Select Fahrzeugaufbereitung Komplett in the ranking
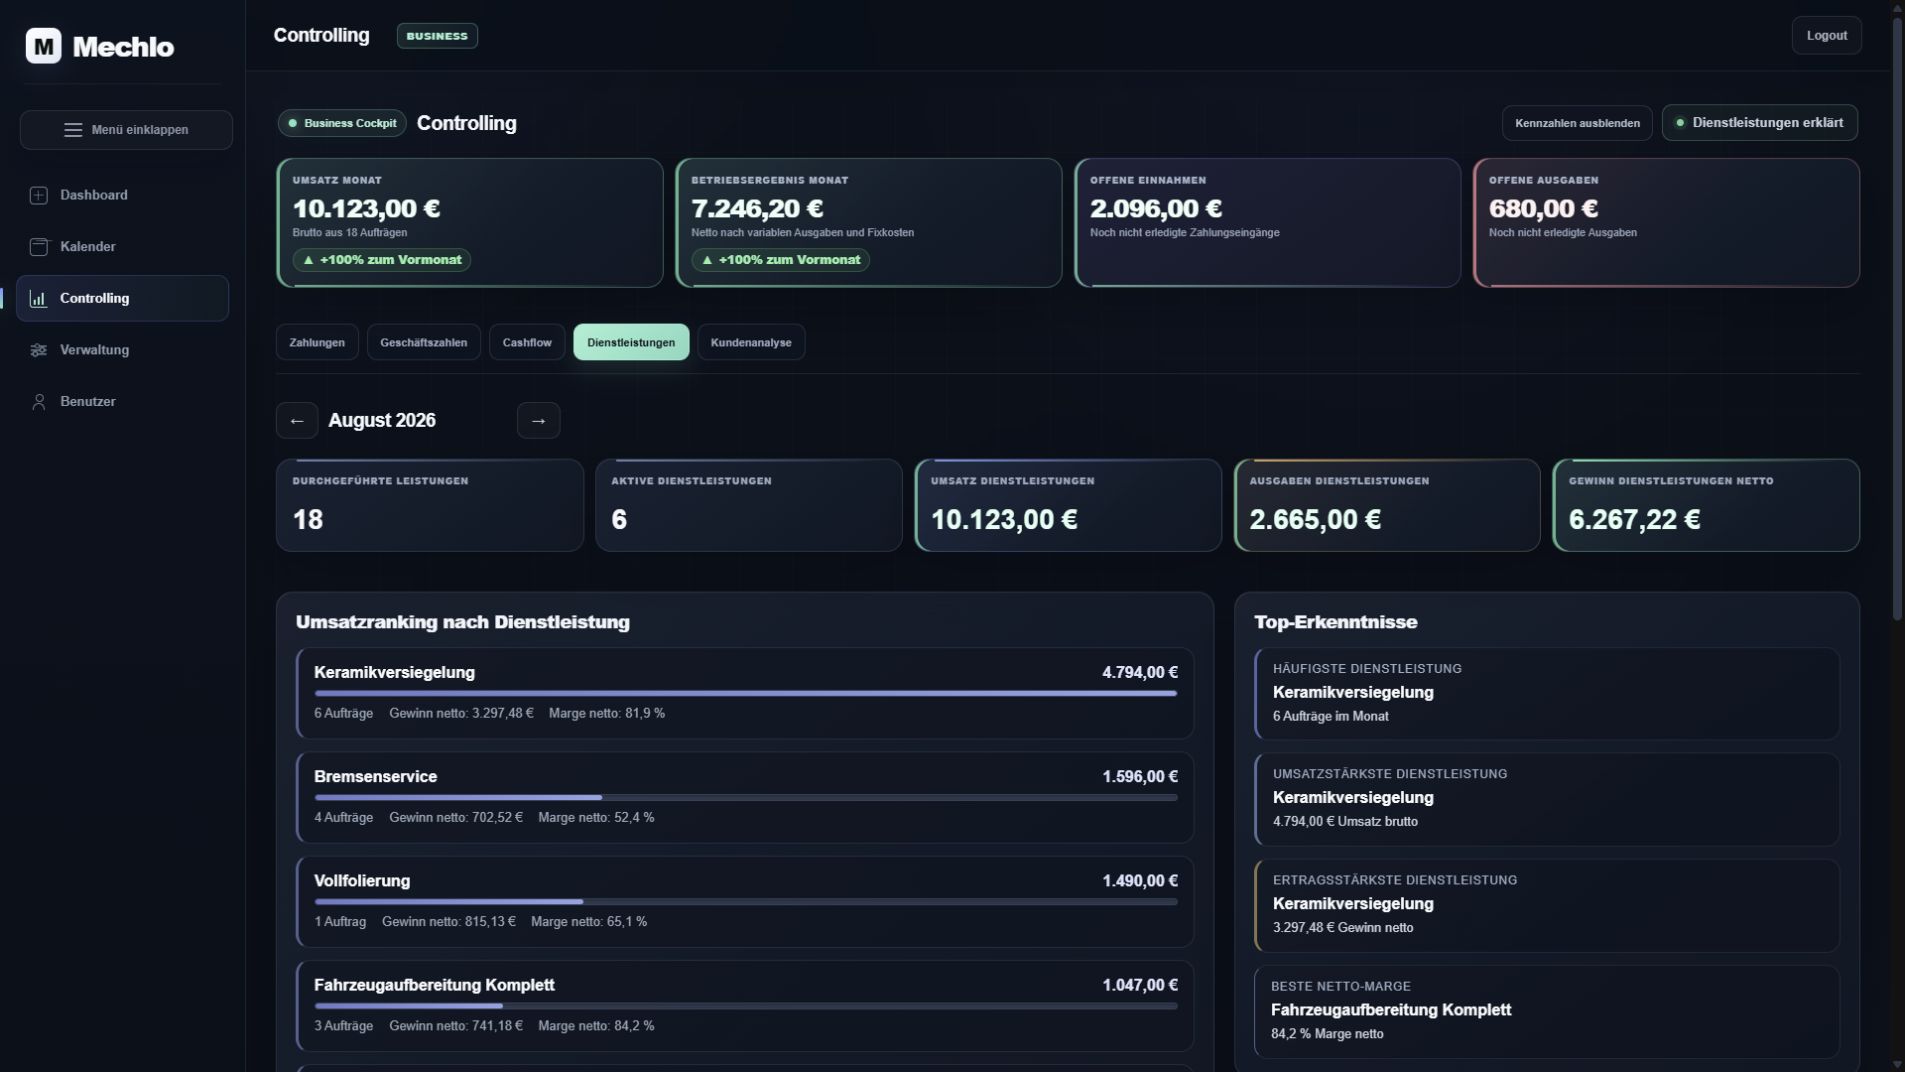This screenshot has width=1905, height=1072. click(x=745, y=1005)
